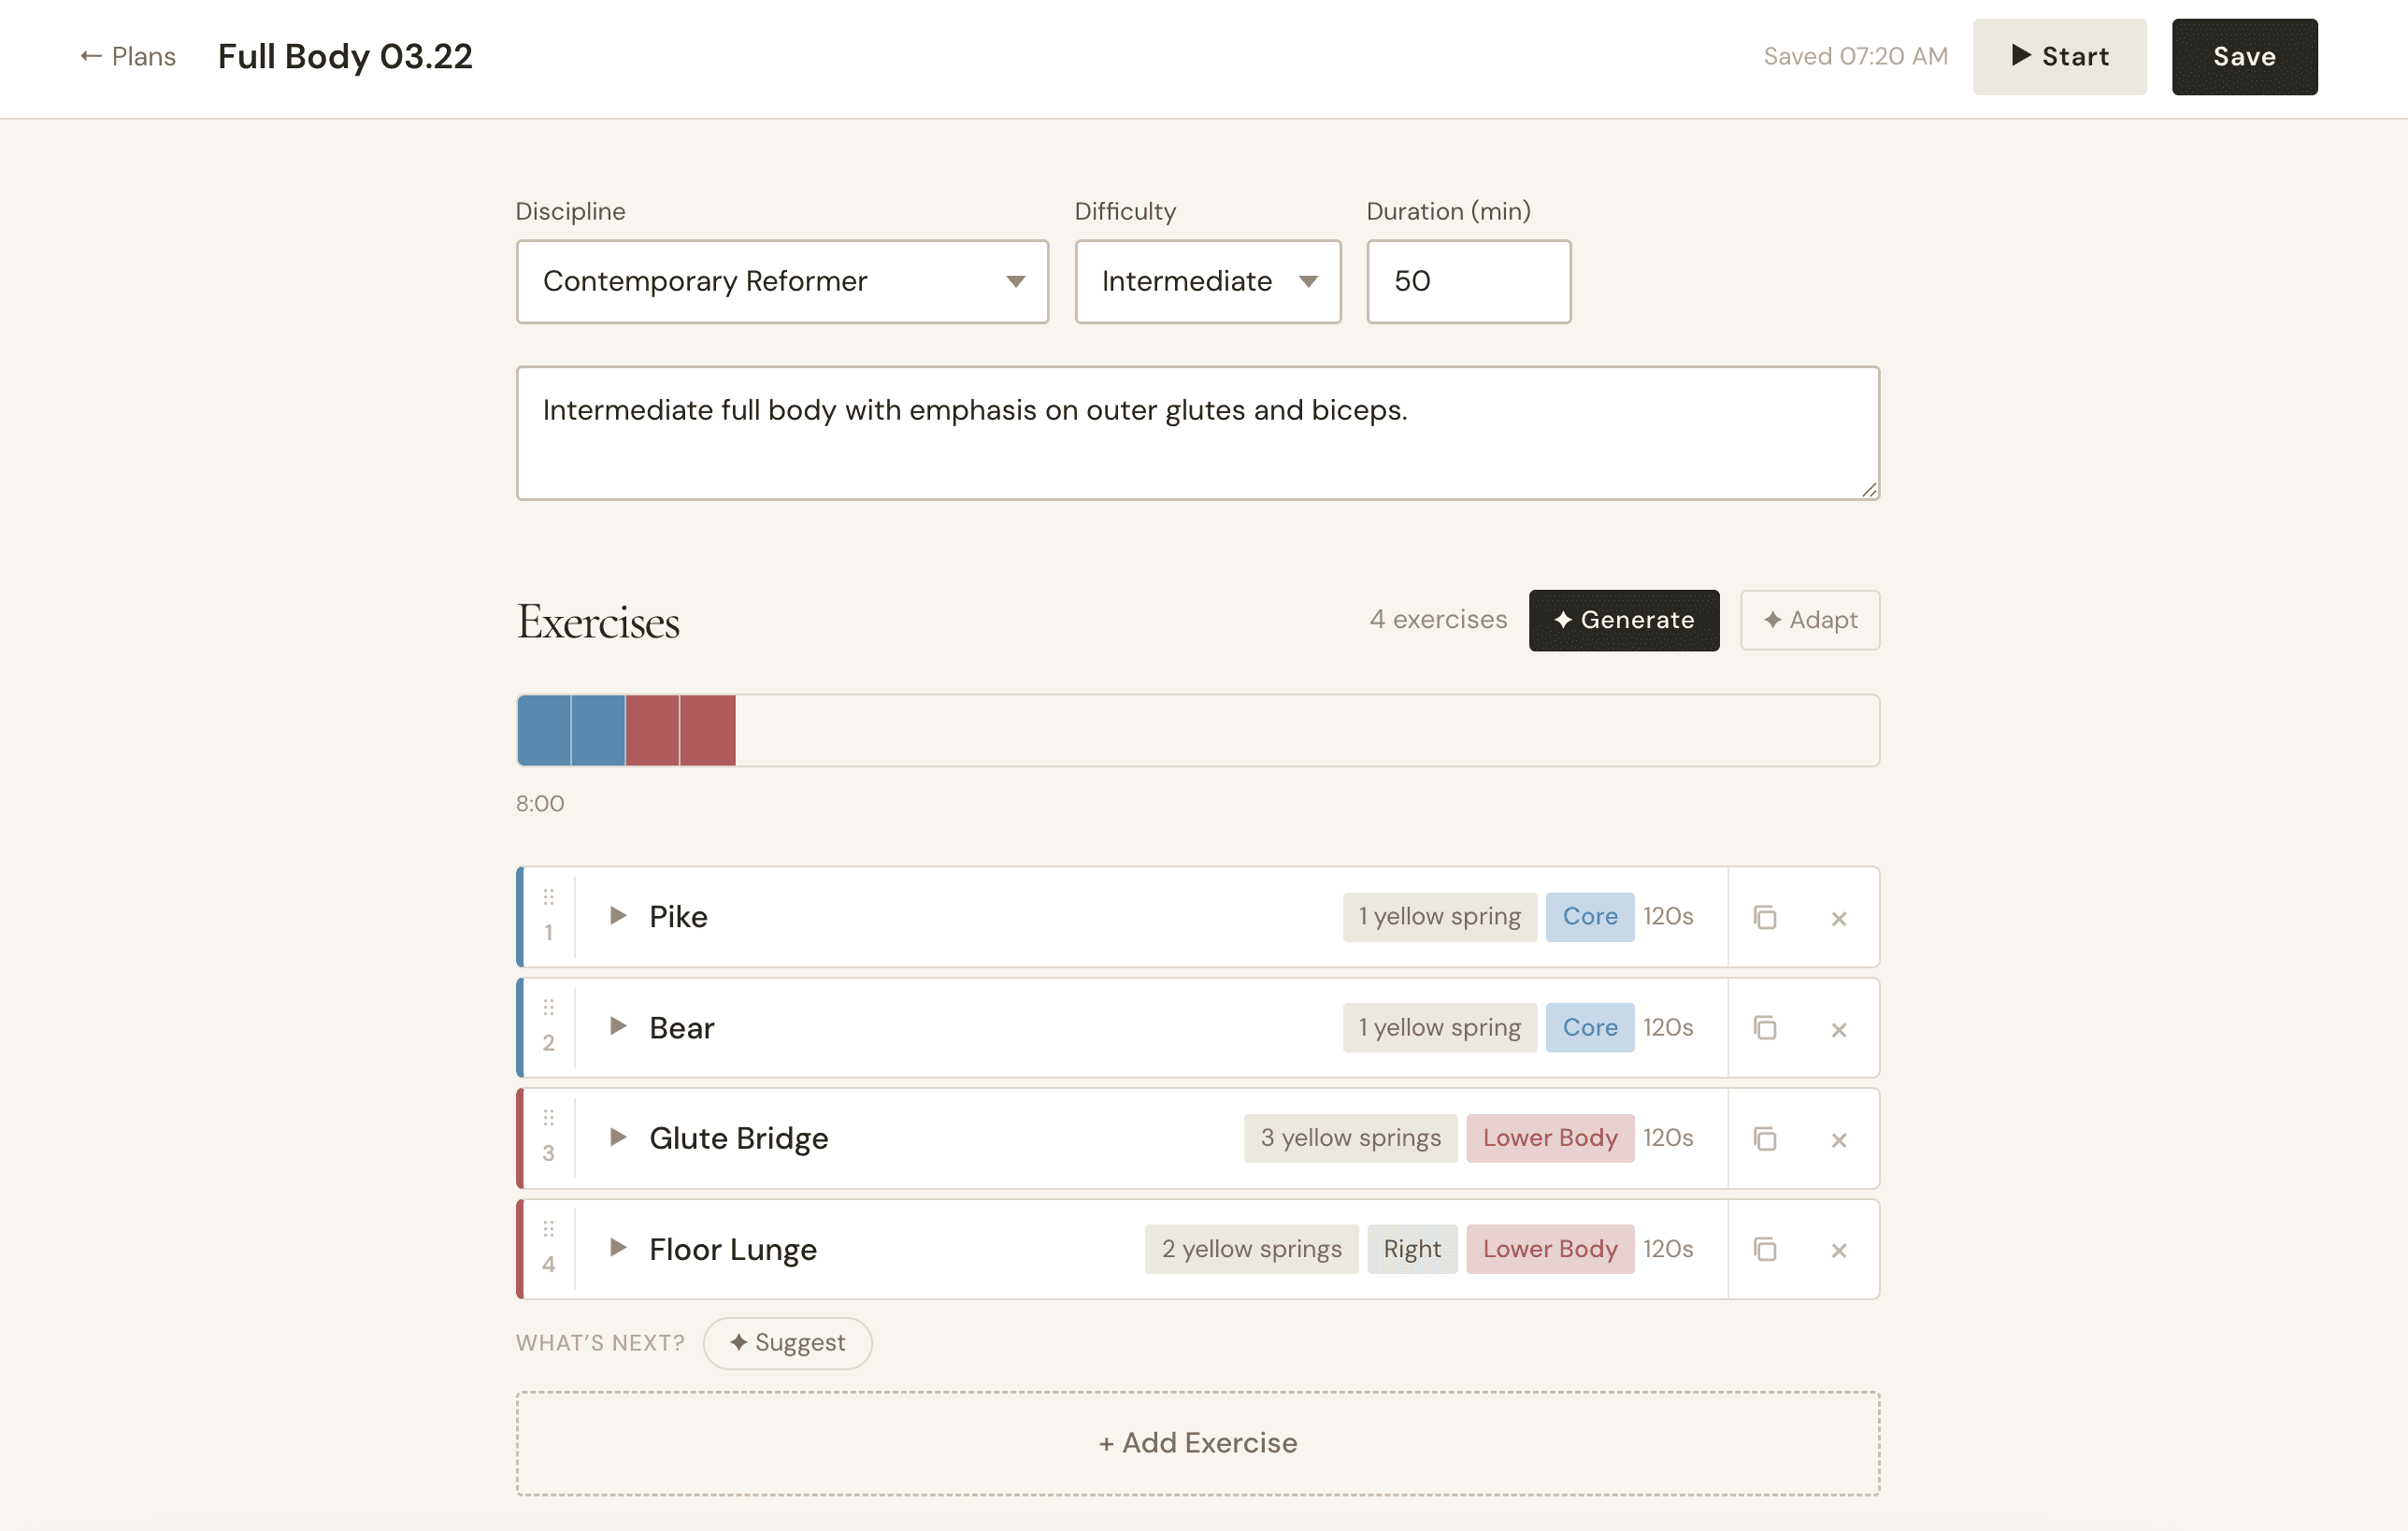Save the plan
The height and width of the screenshot is (1531, 2408).
[2244, 57]
